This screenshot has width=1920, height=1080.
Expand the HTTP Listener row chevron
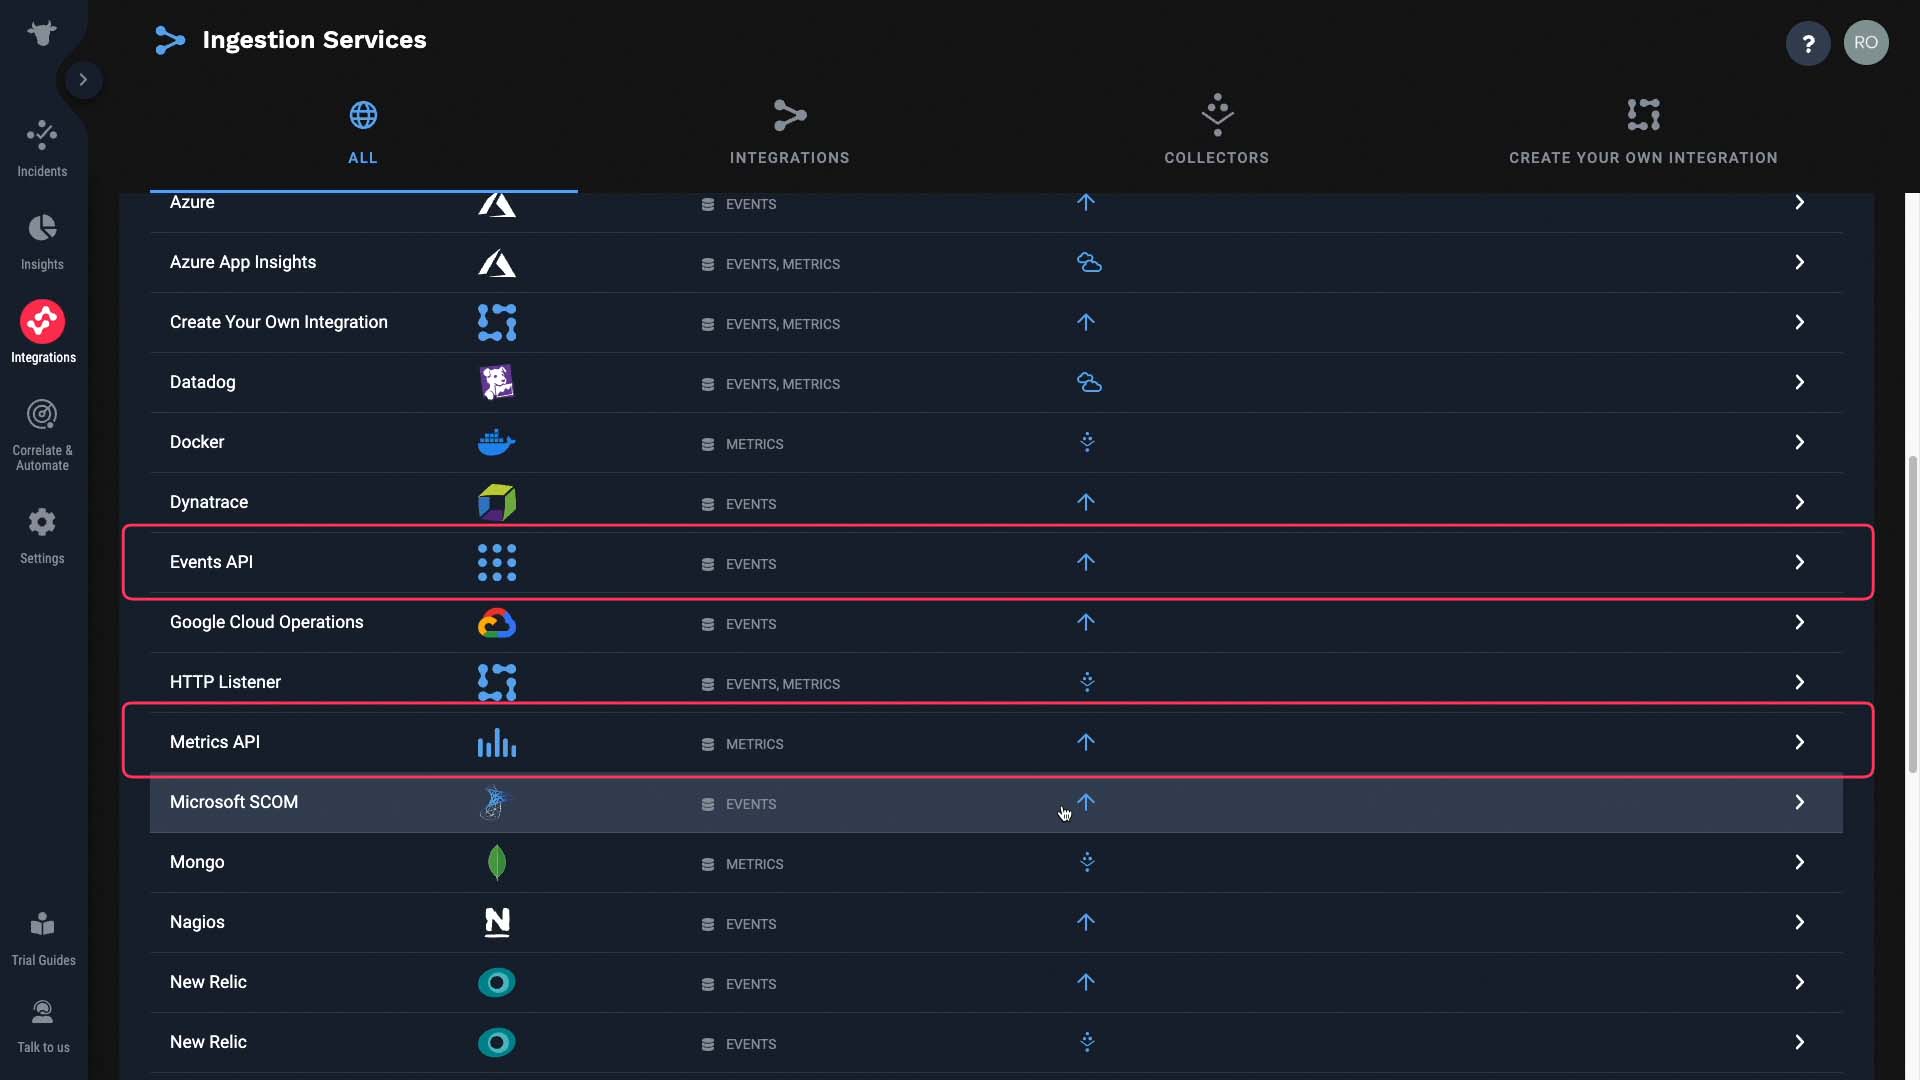coord(1799,682)
